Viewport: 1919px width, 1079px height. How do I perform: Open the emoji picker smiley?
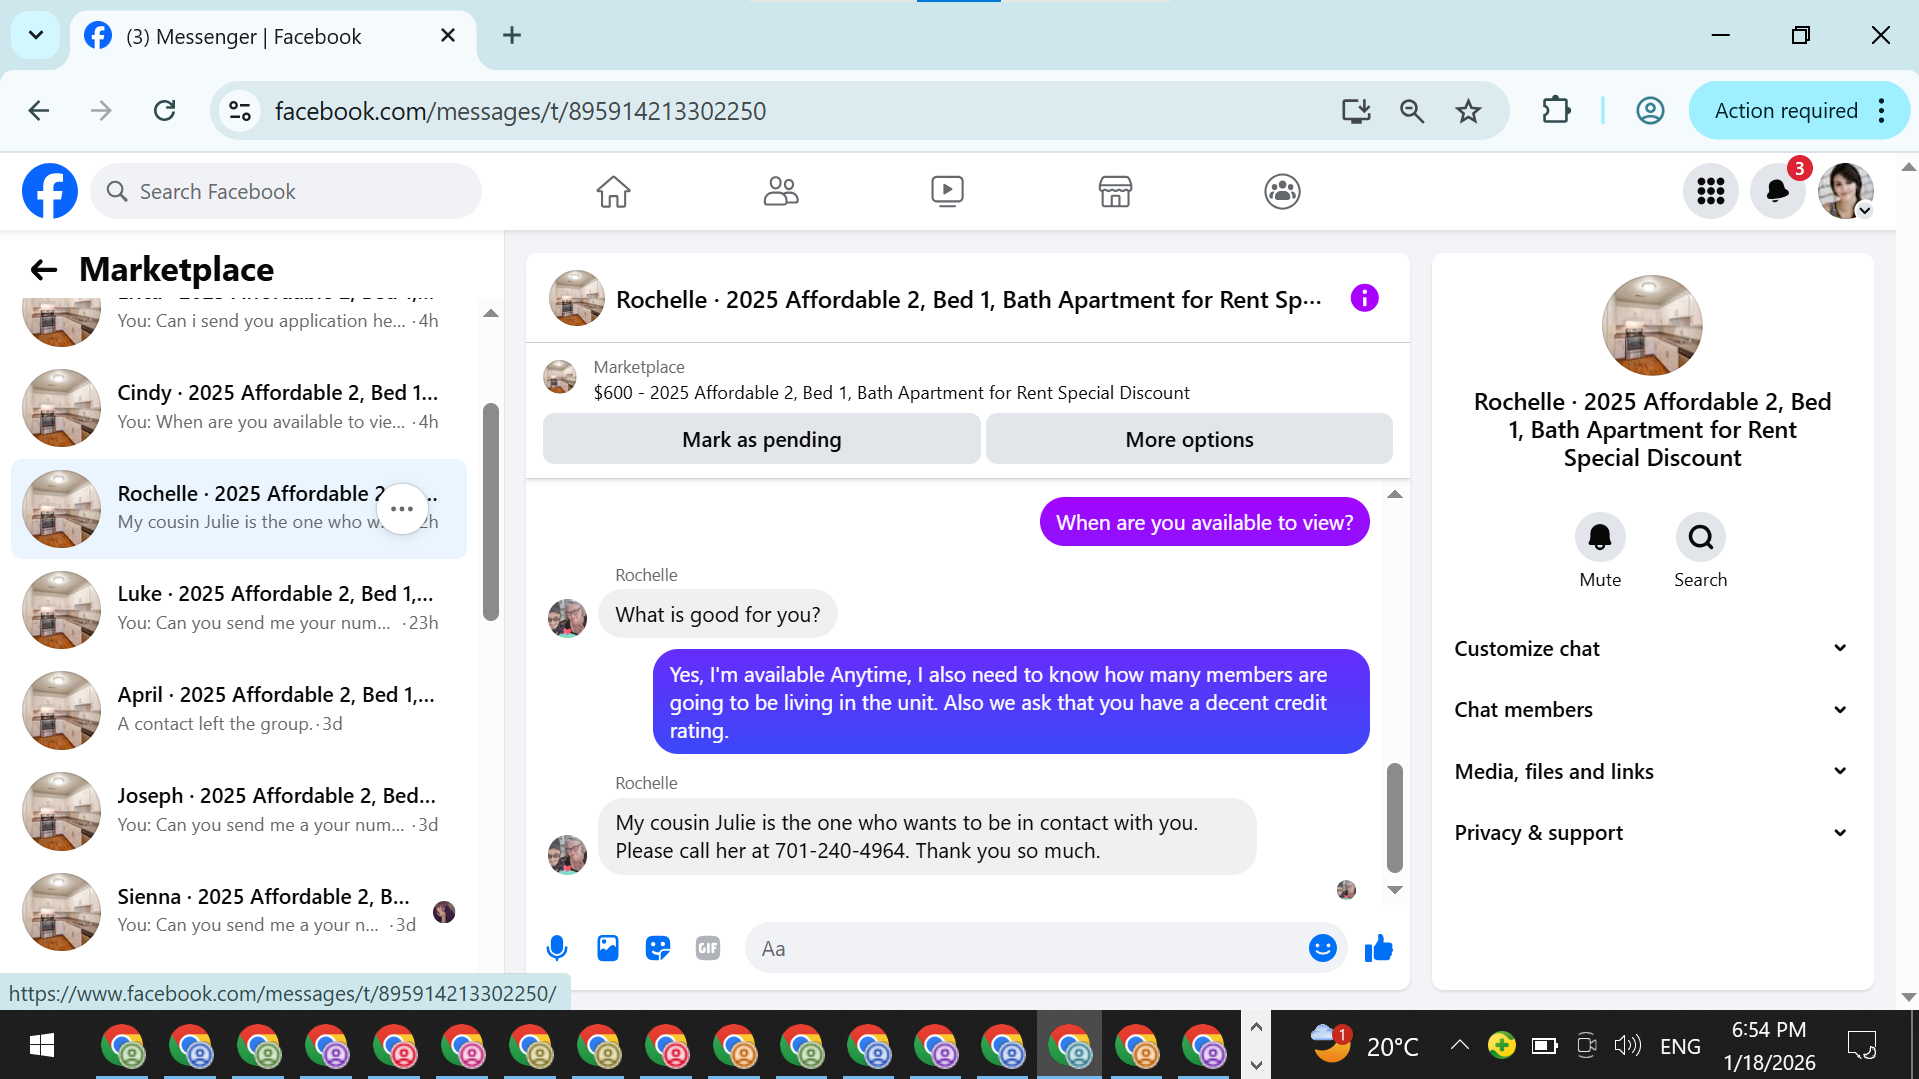coord(1322,948)
